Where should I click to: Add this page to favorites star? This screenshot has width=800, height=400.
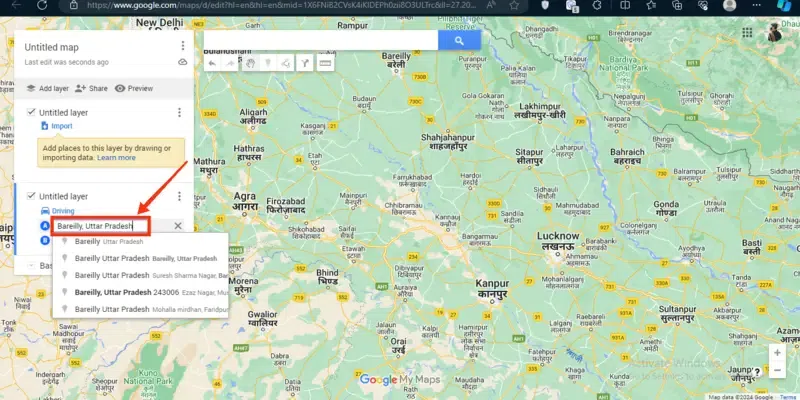point(514,5)
